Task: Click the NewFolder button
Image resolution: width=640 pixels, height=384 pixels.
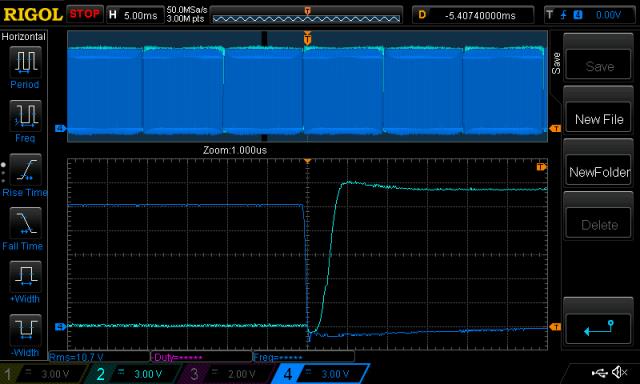Action: click(599, 172)
